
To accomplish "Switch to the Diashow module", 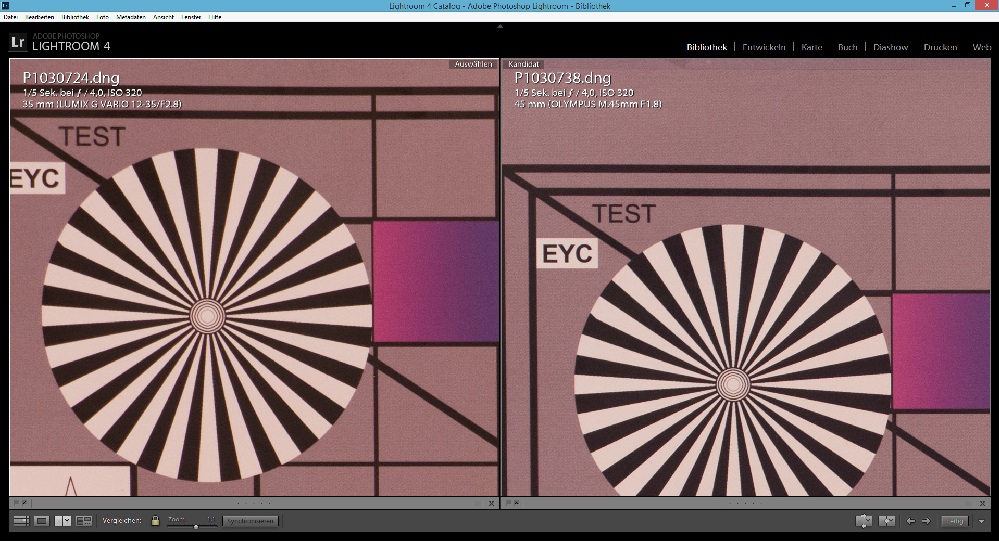I will click(890, 47).
